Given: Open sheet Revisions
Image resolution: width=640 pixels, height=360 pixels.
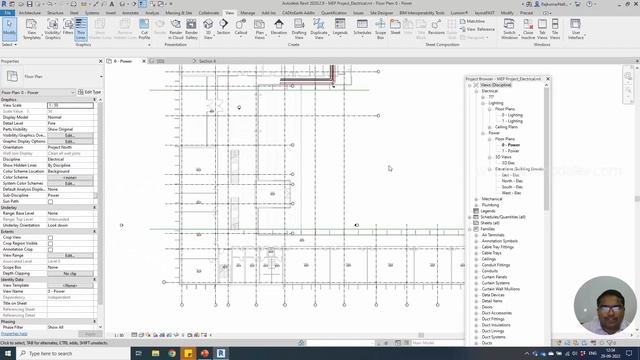Looking at the screenshot, I should 436,27.
